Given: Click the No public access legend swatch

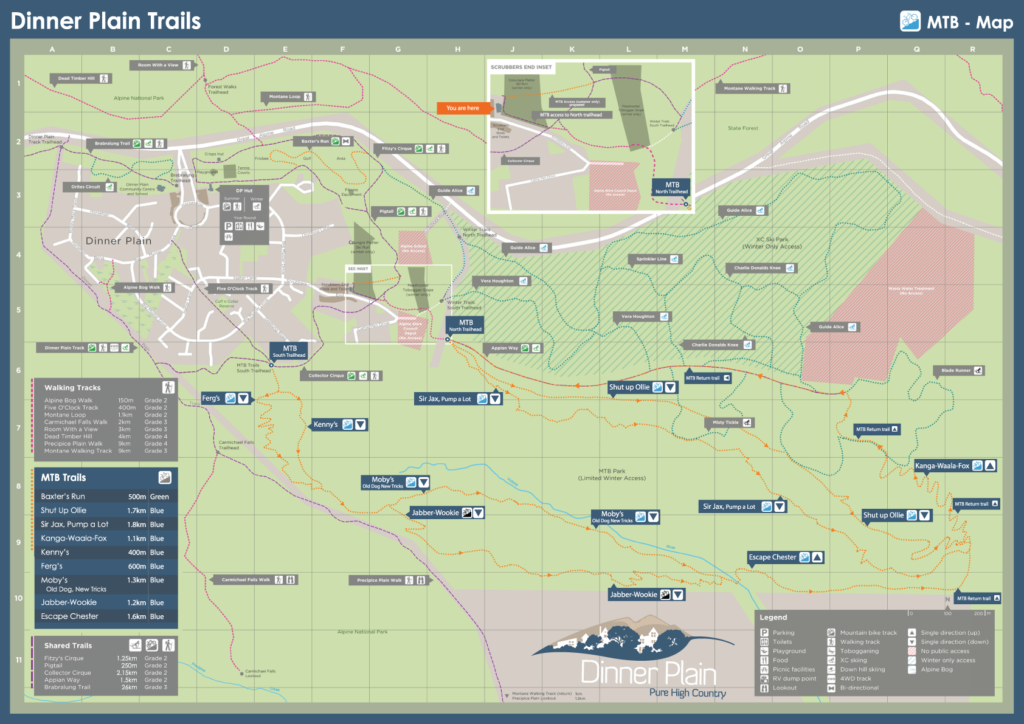Looking at the screenshot, I should 910,651.
